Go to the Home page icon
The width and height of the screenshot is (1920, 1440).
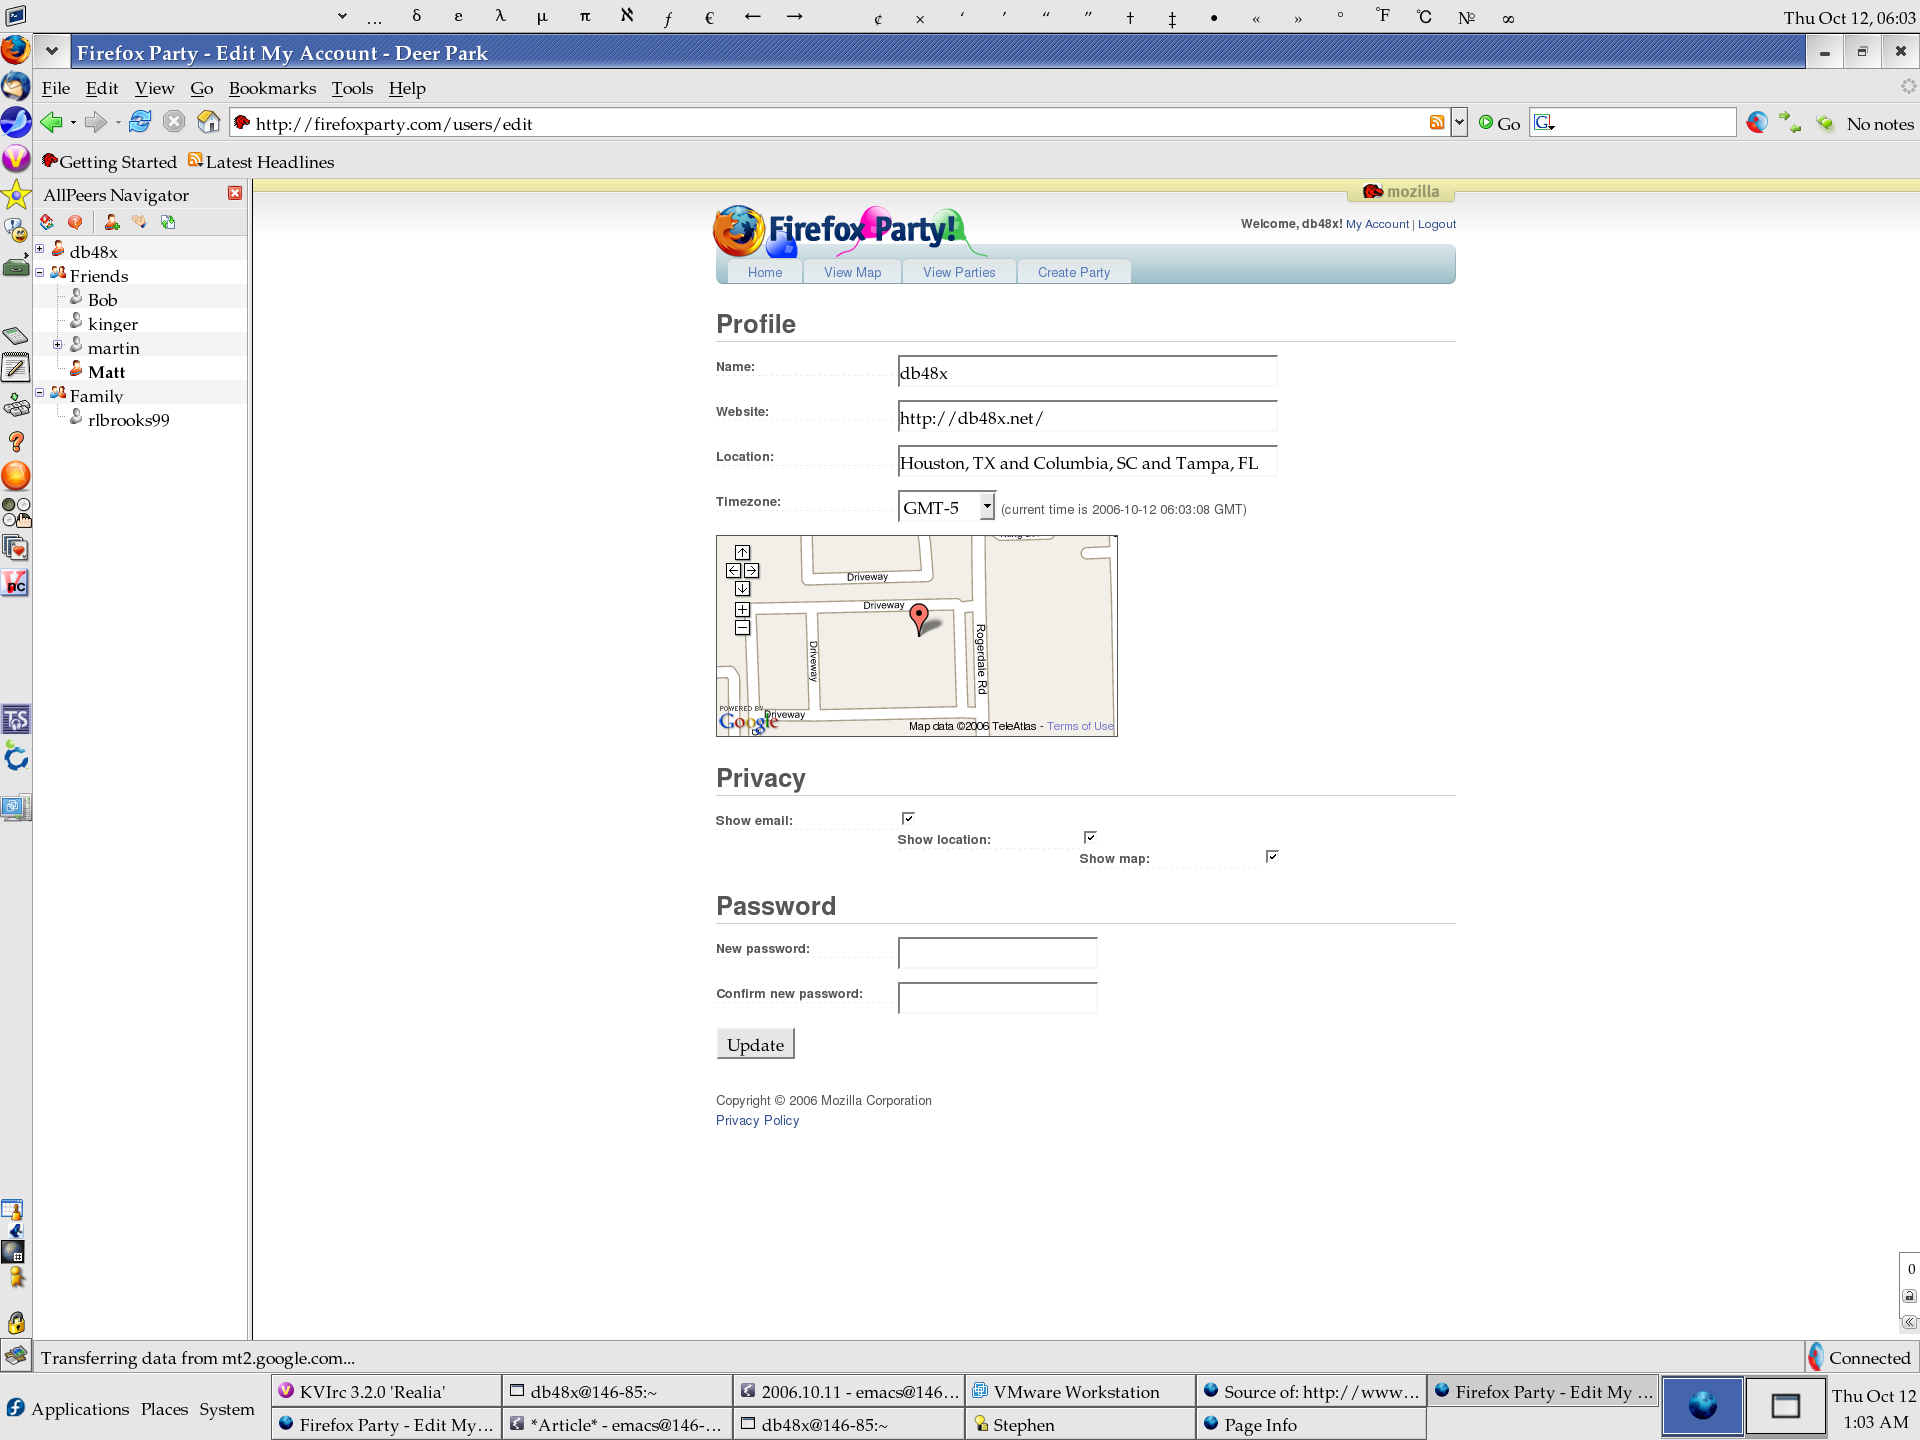pyautogui.click(x=209, y=122)
